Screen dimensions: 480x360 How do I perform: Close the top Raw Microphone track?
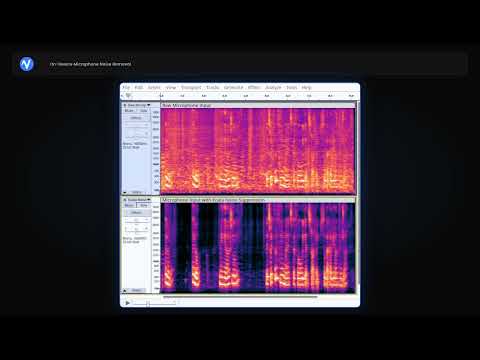pyautogui.click(x=125, y=105)
